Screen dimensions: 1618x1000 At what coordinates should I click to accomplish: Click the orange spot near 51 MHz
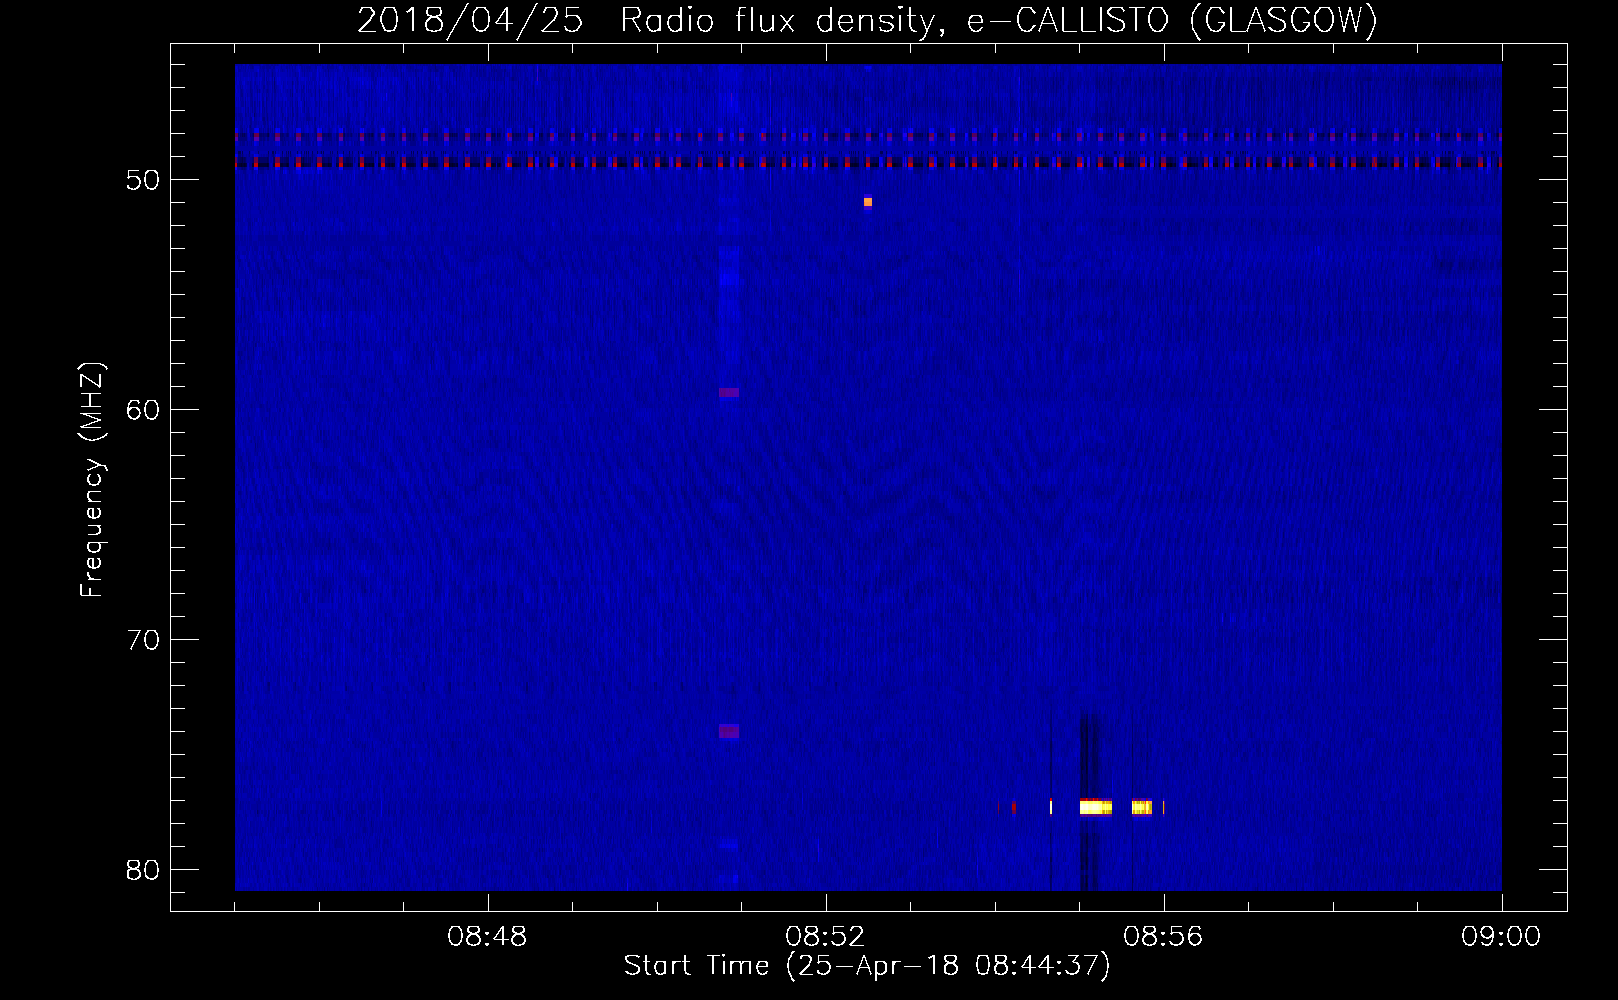click(868, 202)
